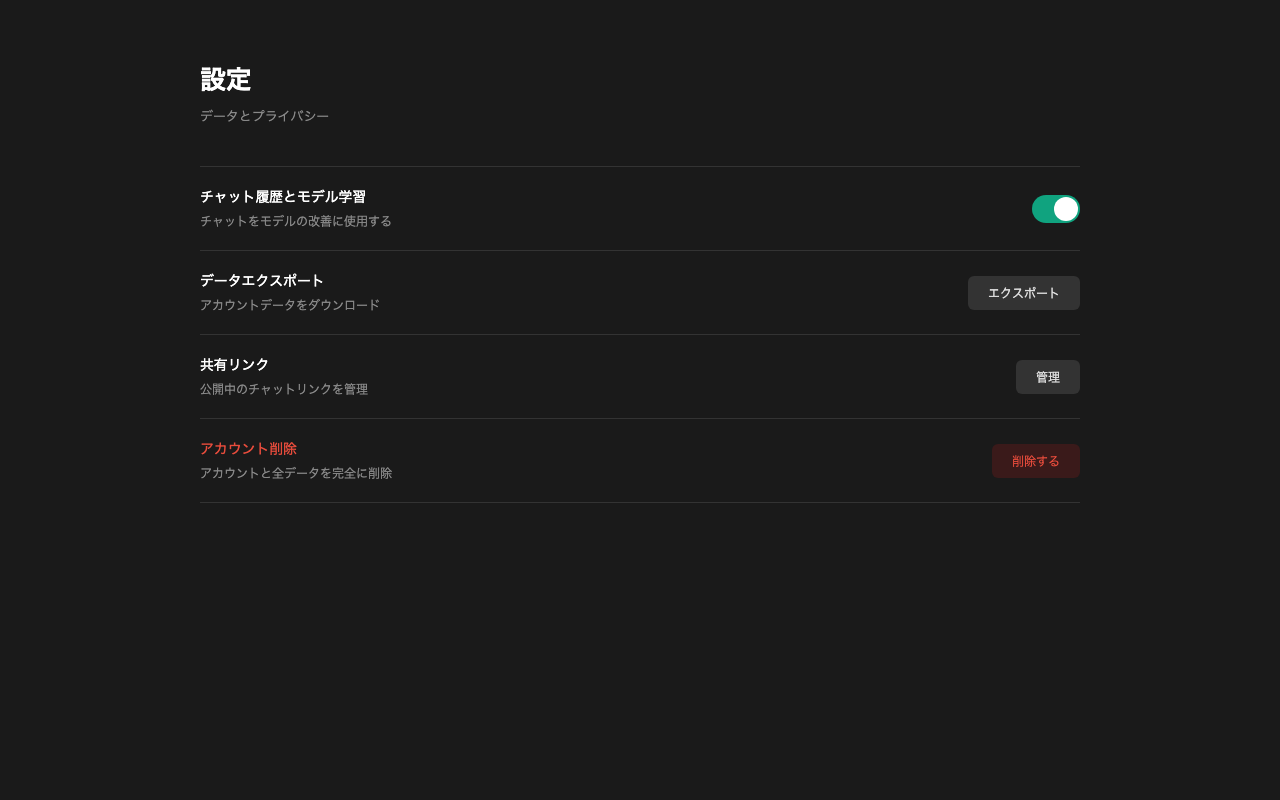This screenshot has width=1280, height=800.
Task: Click the 共有リンク section title
Action: tap(234, 365)
